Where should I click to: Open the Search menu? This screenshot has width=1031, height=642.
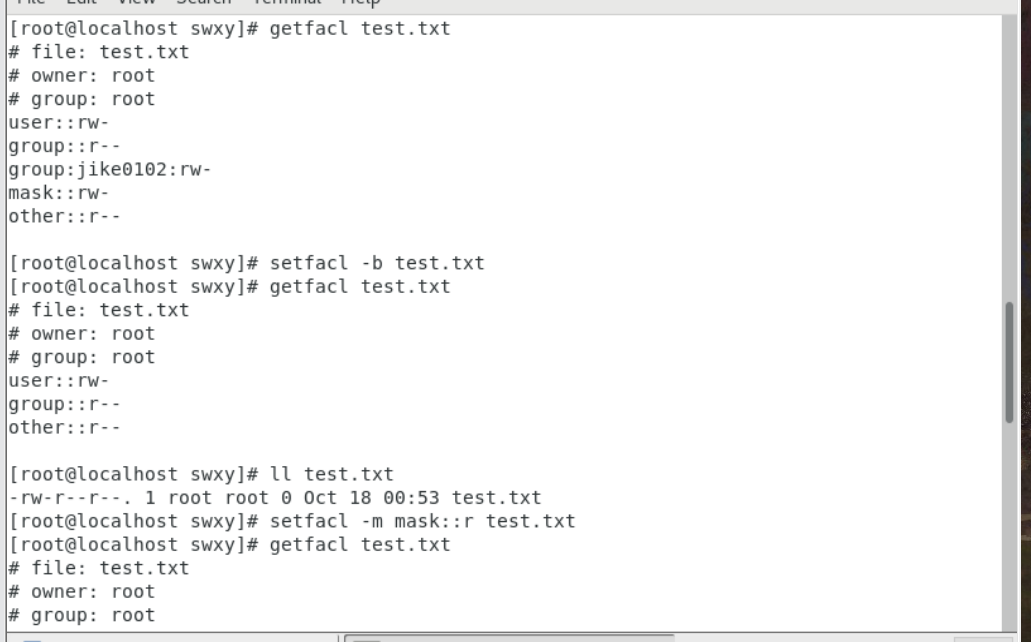click(x=202, y=3)
